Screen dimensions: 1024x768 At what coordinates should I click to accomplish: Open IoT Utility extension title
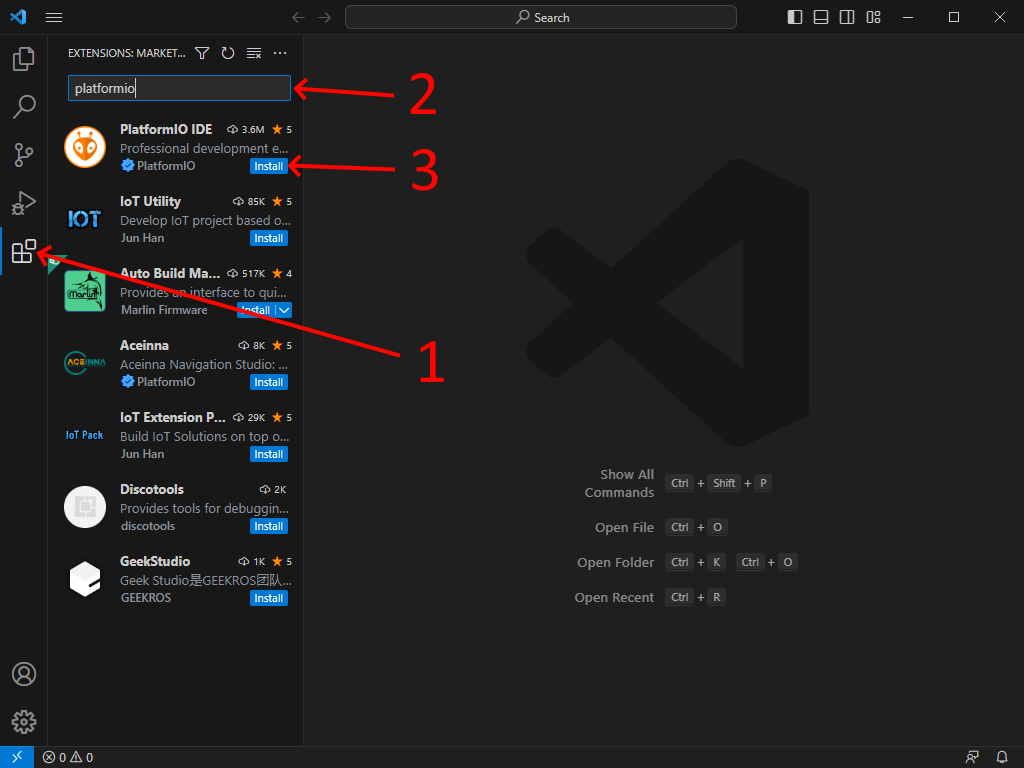(150, 201)
